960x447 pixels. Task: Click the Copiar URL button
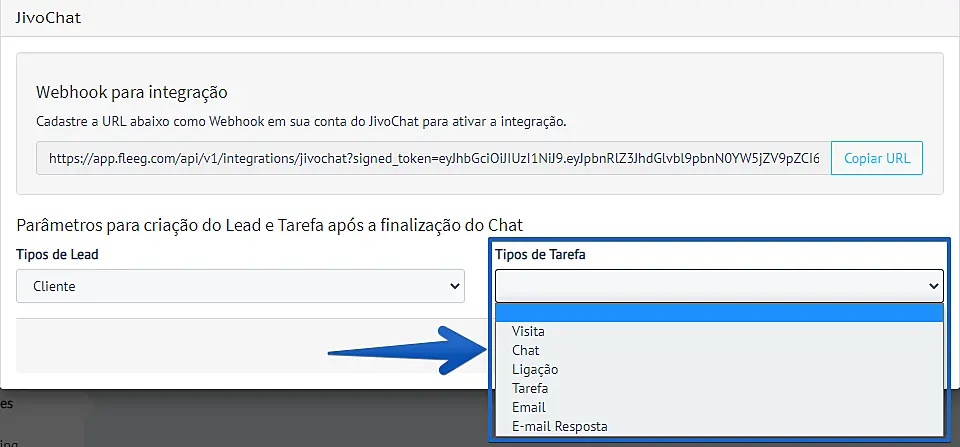[877, 158]
